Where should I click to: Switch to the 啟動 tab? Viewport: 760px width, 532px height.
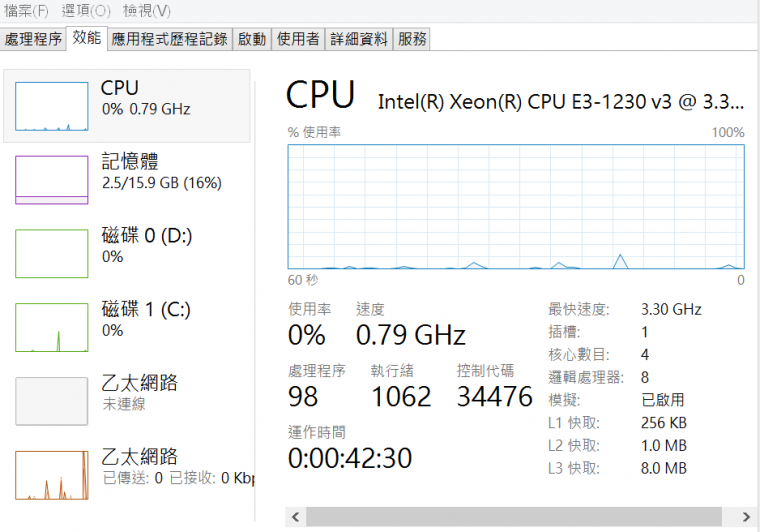(252, 39)
